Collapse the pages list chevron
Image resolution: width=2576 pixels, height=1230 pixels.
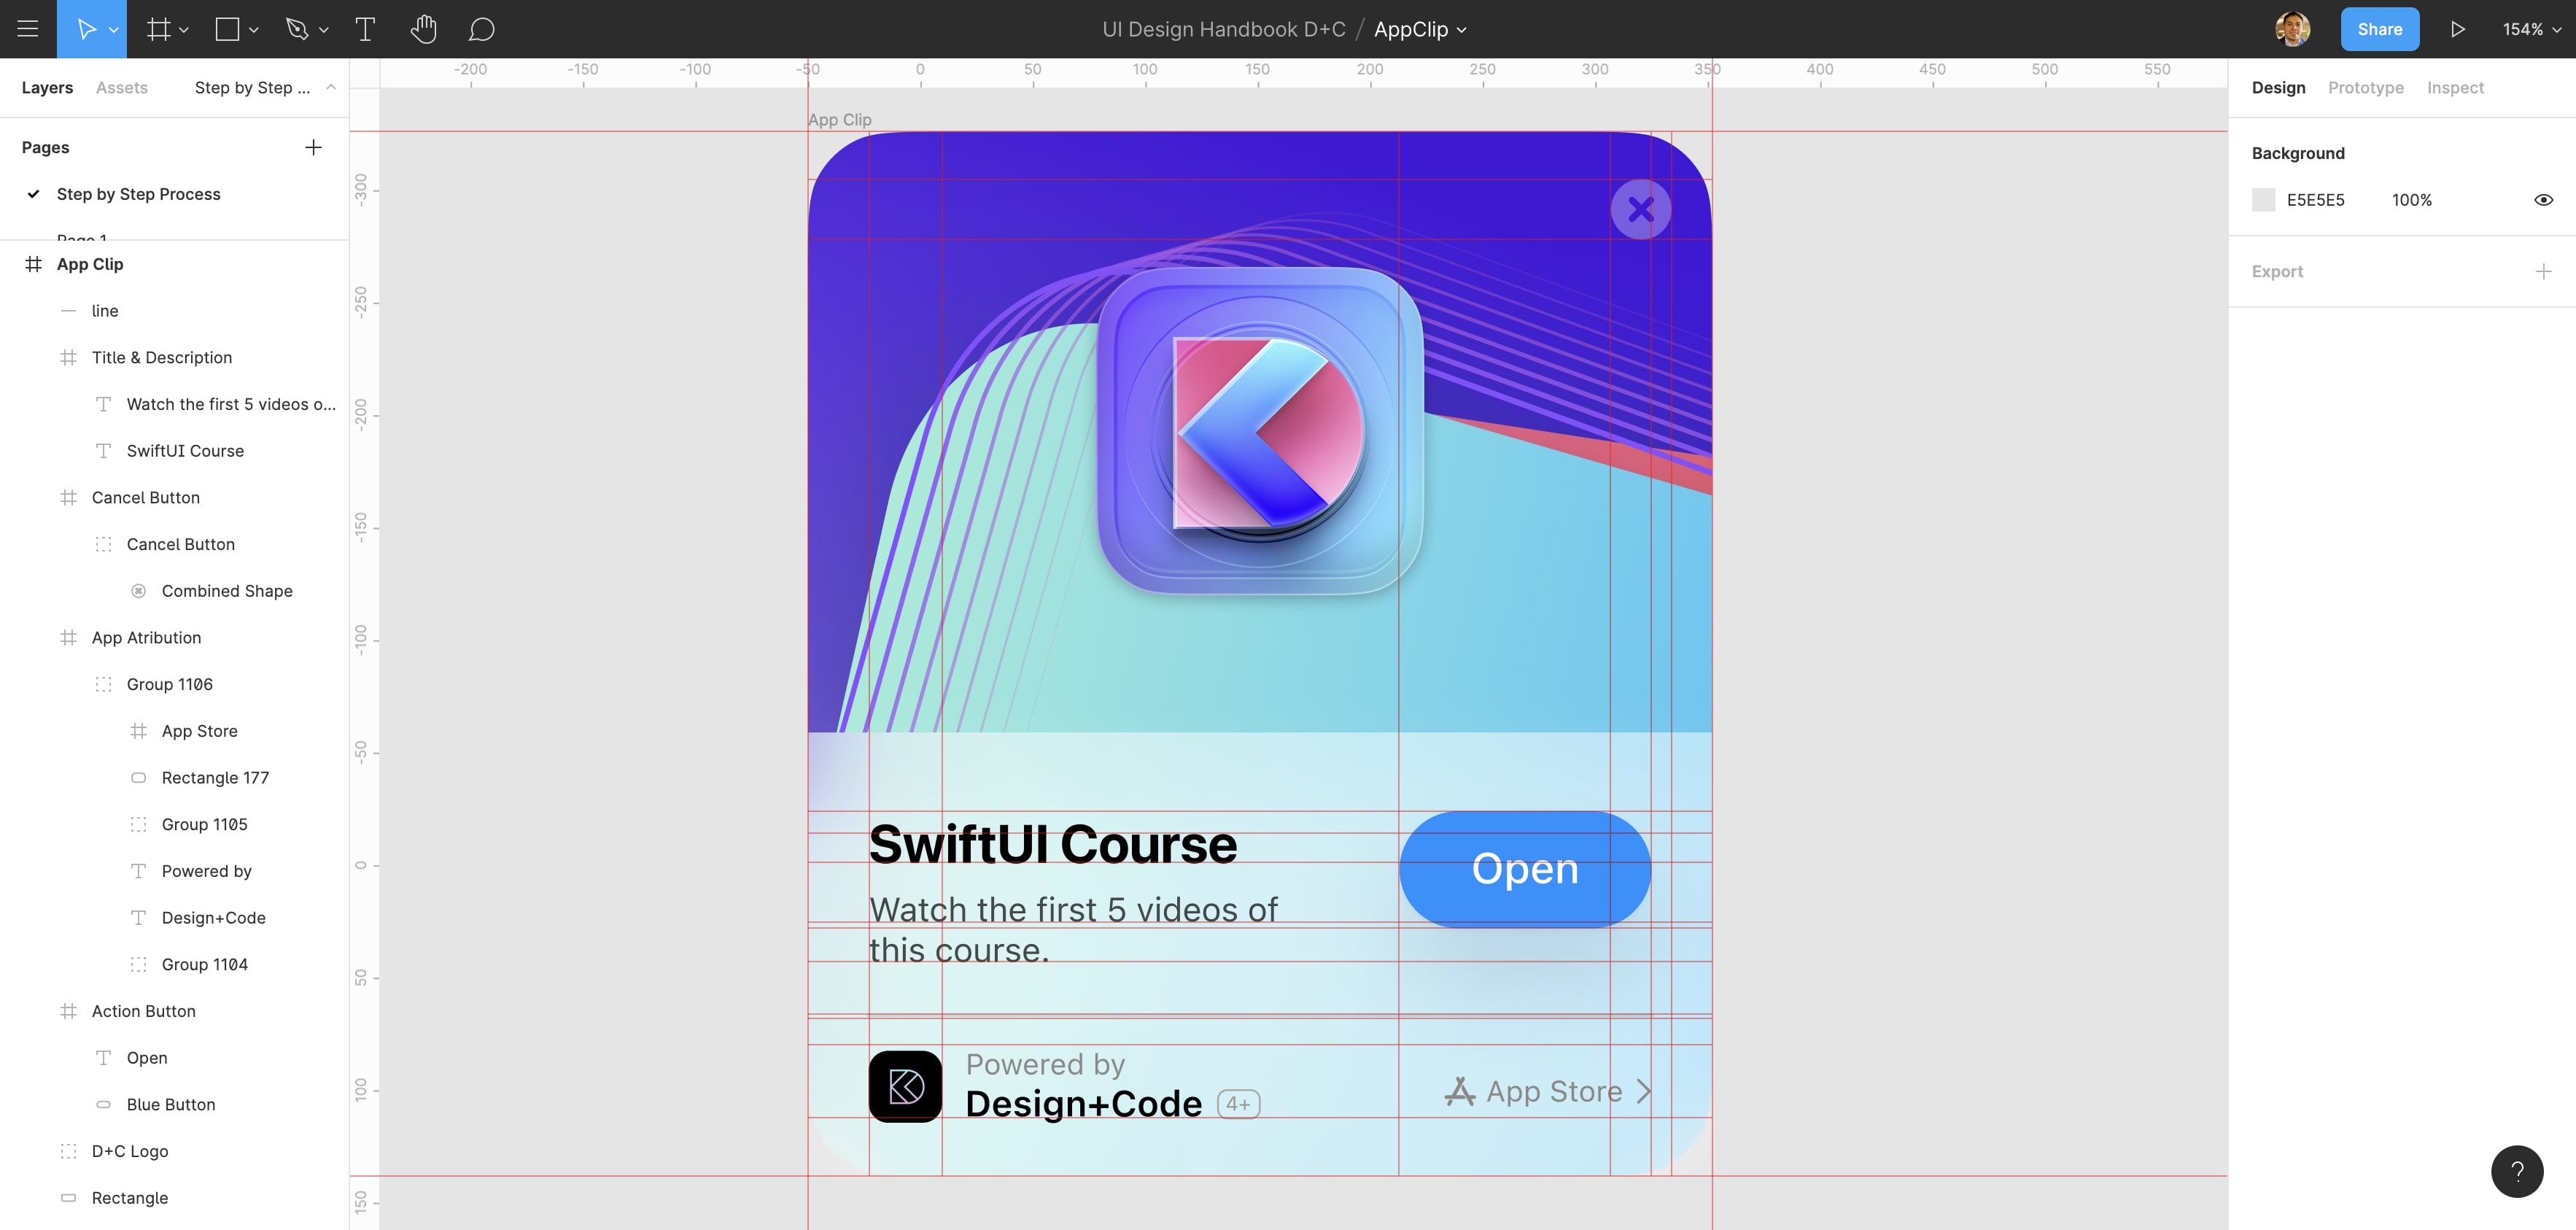331,88
